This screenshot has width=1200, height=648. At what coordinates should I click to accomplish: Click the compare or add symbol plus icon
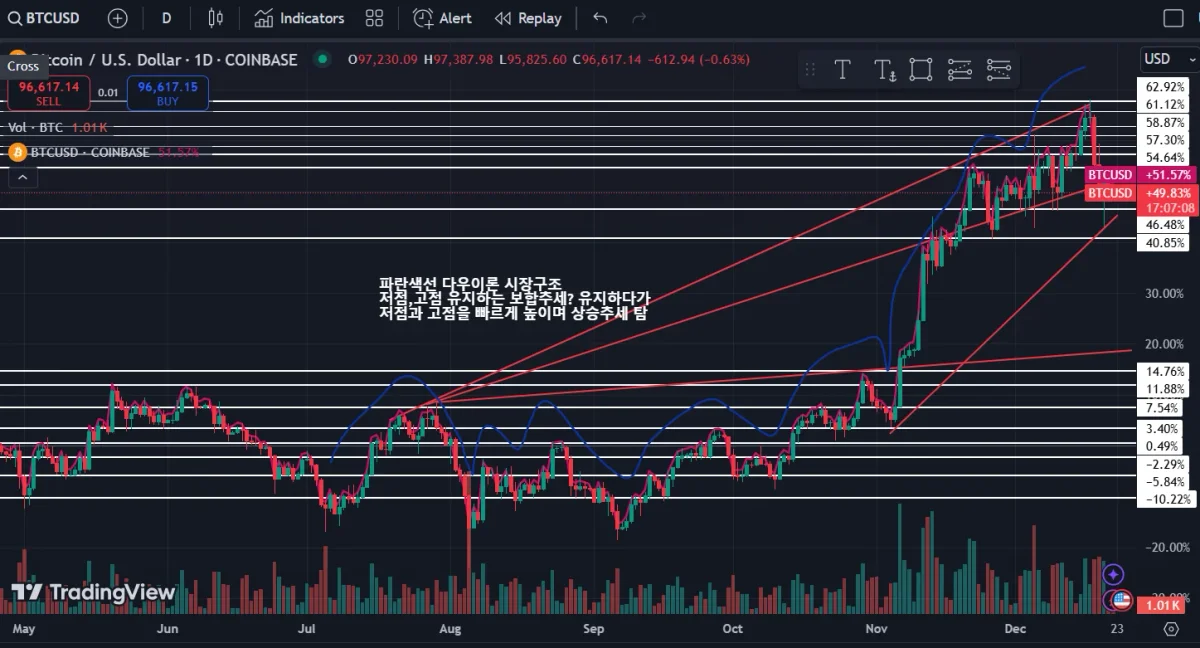point(117,18)
